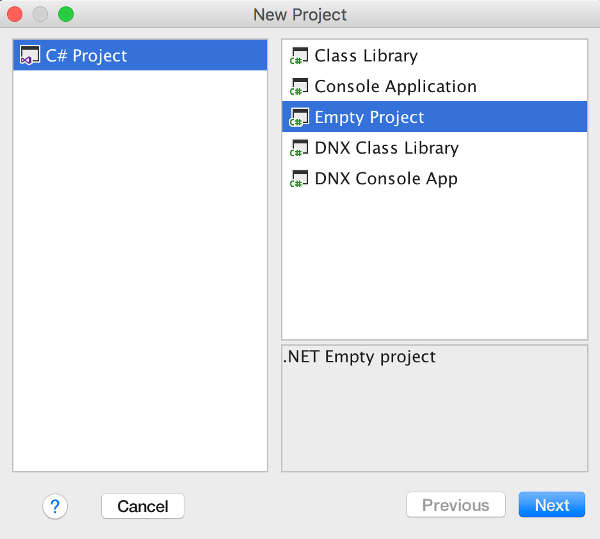Close the New Project dialog window

tap(15, 15)
